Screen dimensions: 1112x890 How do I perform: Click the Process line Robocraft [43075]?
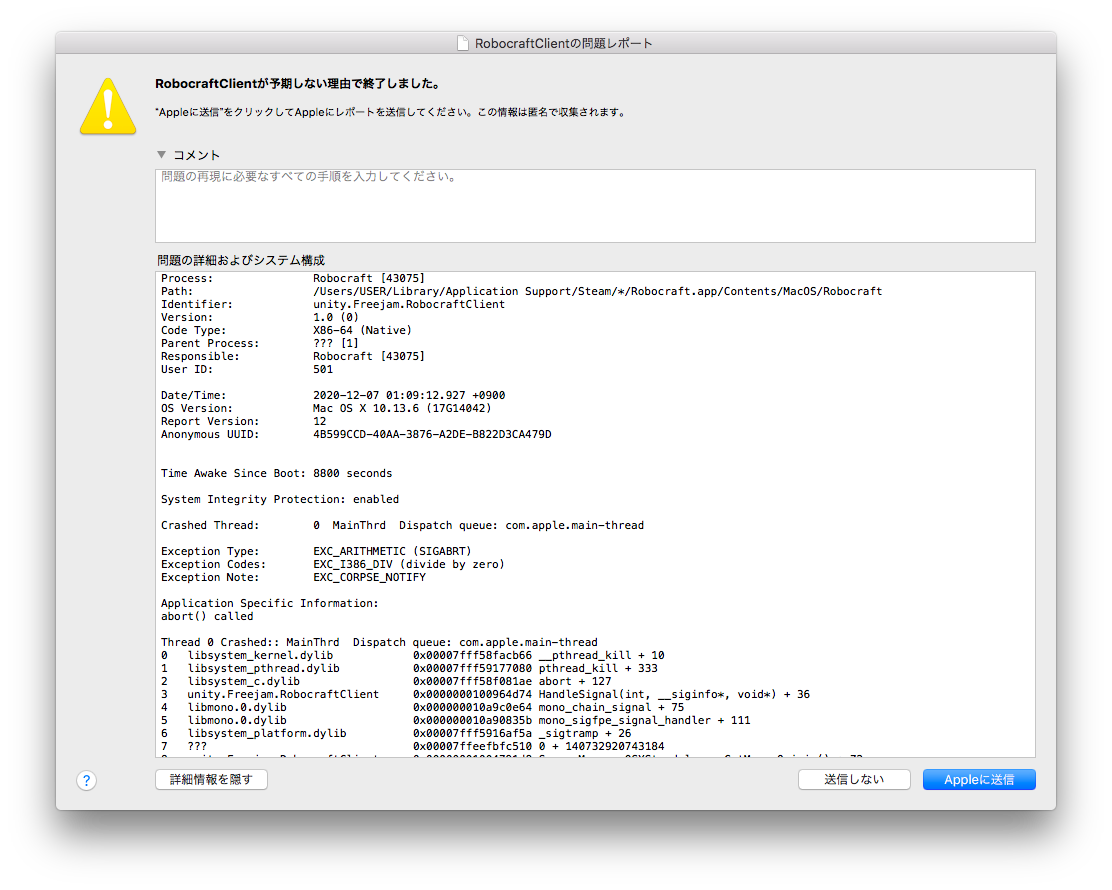coord(293,278)
